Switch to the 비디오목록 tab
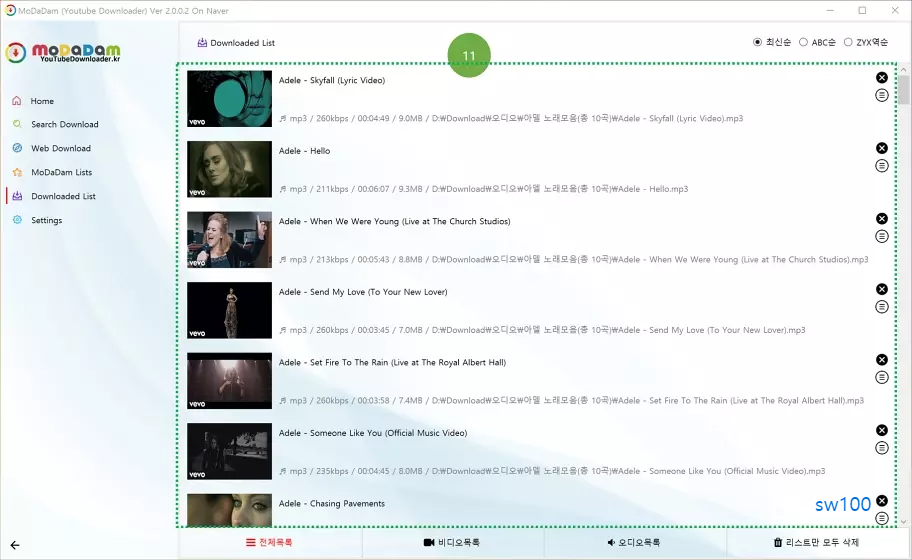The width and height of the screenshot is (912, 560). click(452, 542)
